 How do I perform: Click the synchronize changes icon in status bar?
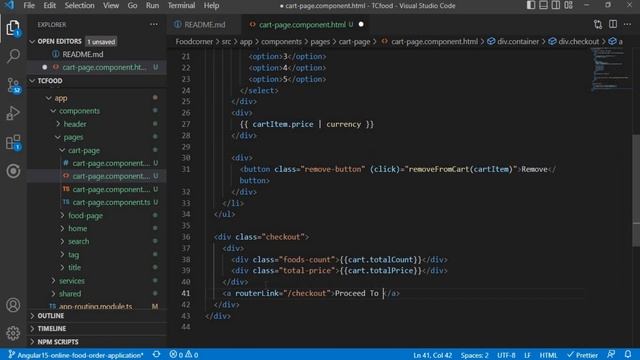(156, 354)
